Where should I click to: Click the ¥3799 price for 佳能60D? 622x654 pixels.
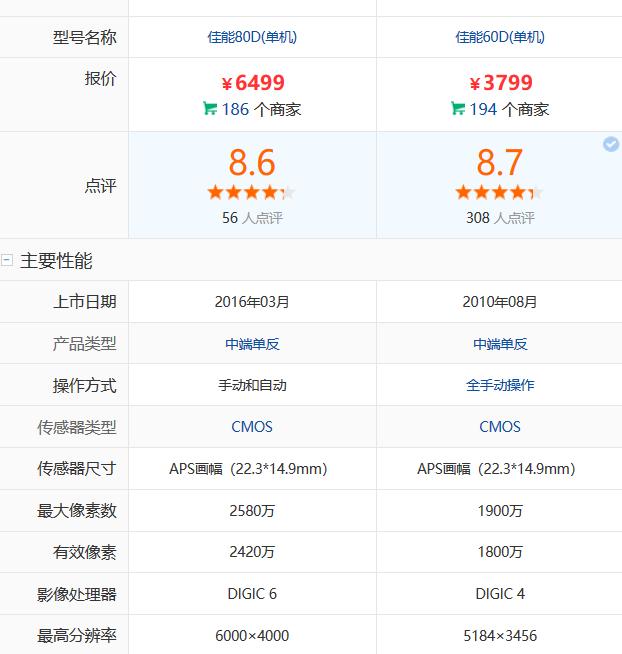tap(501, 82)
